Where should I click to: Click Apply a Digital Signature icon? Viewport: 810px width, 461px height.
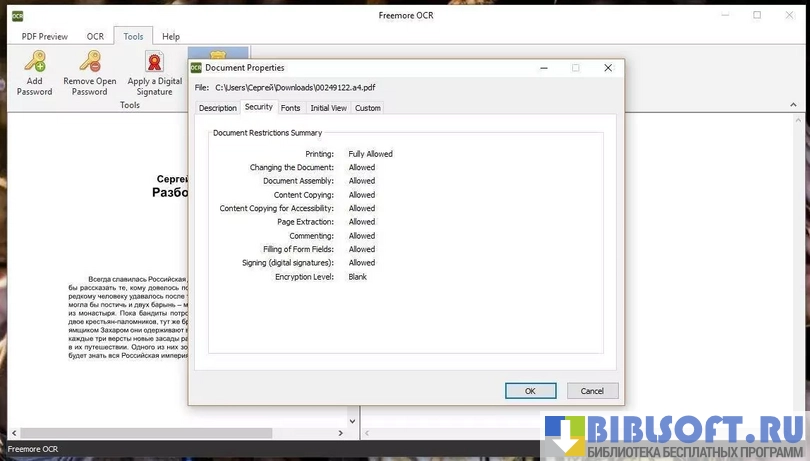(155, 63)
